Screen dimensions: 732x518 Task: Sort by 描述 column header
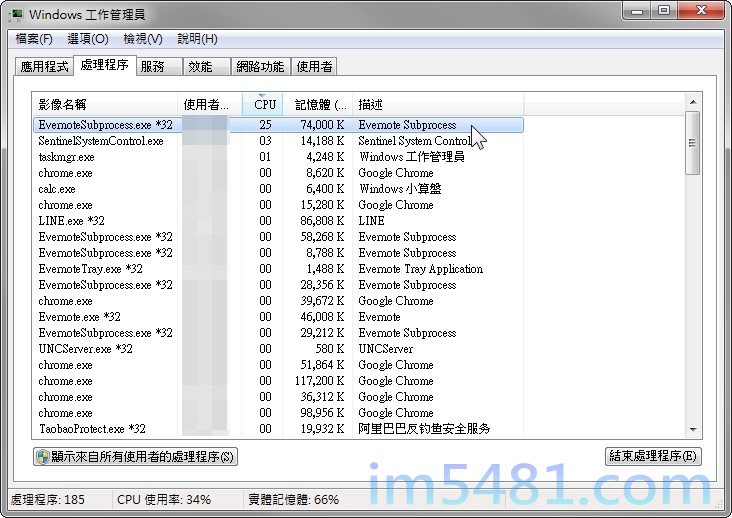point(436,105)
